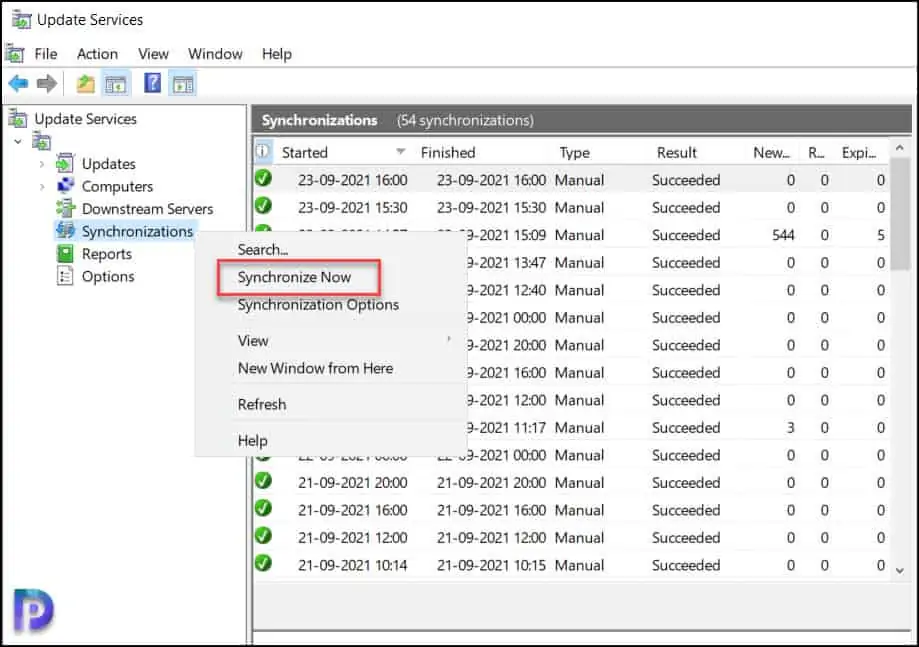Click green check icon for 23-09-2021 16:00 row
Image resolution: width=919 pixels, height=647 pixels.
(263, 178)
